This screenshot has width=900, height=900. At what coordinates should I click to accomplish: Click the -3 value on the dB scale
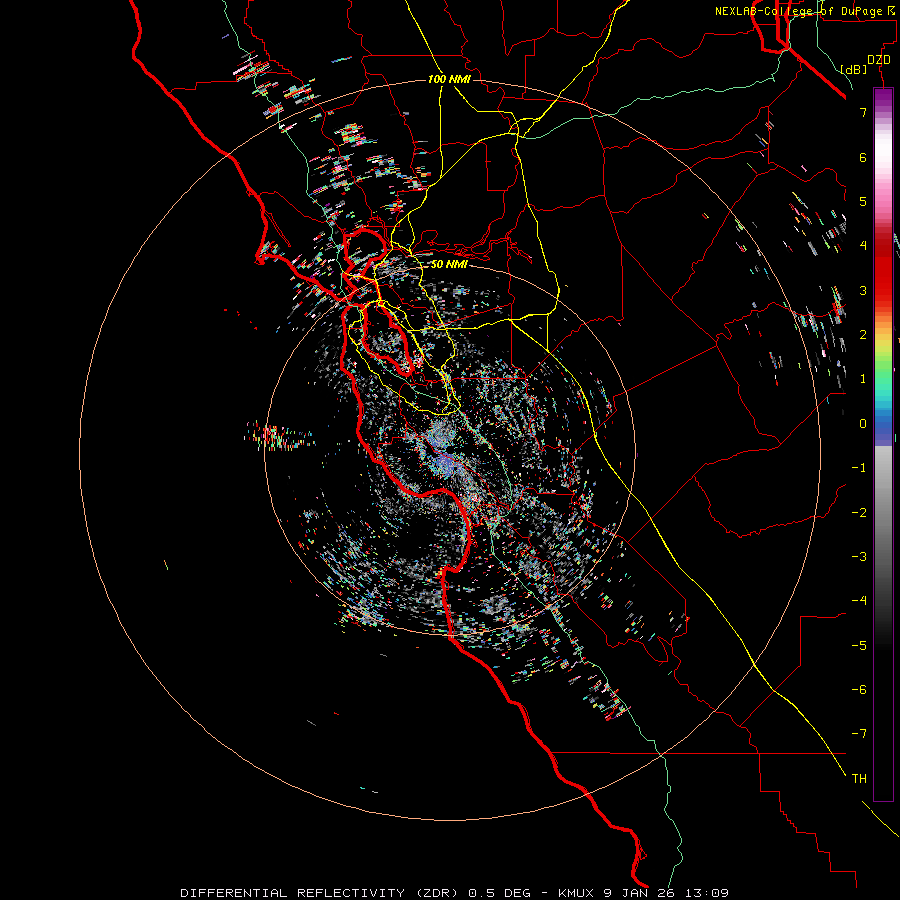(x=859, y=557)
